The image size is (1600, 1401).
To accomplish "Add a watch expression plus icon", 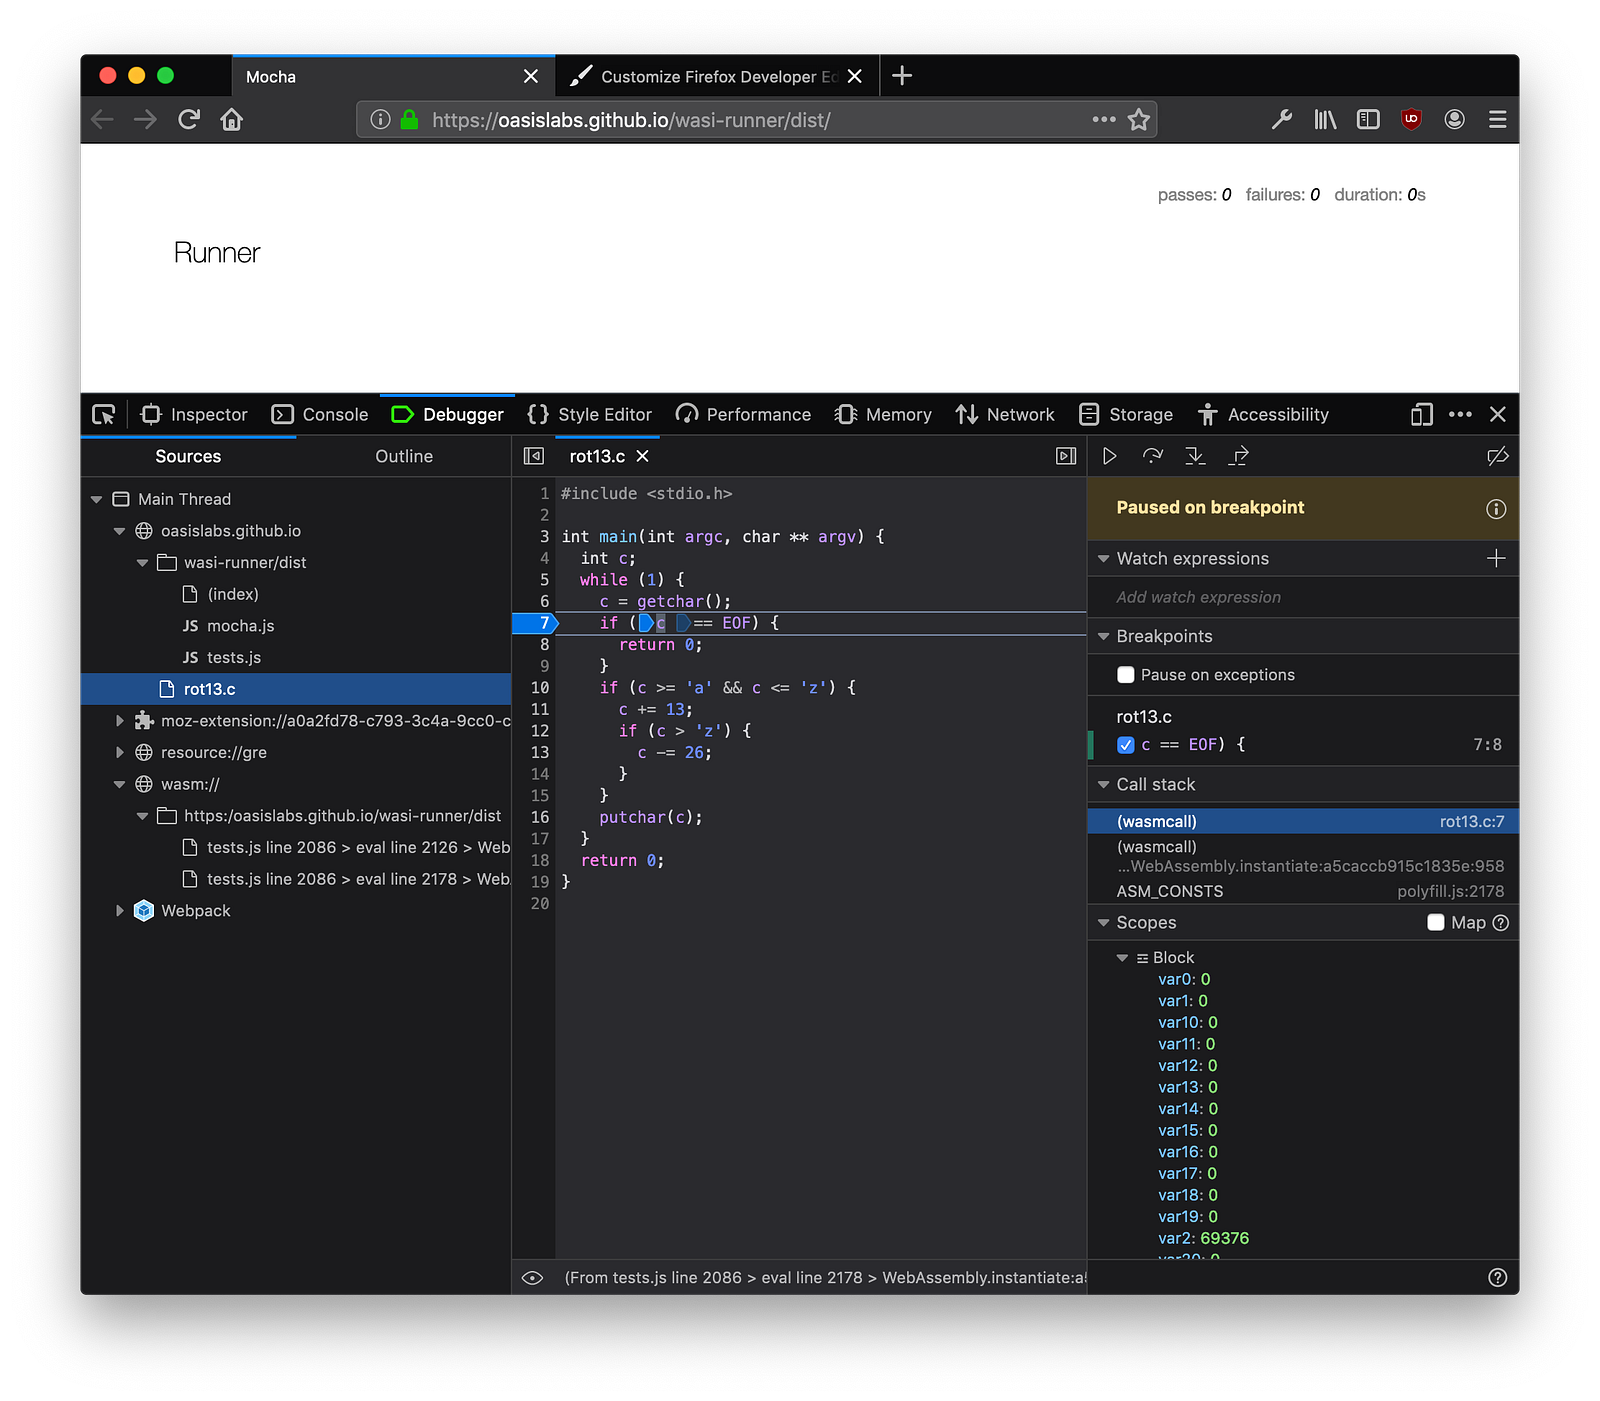I will [x=1496, y=558].
